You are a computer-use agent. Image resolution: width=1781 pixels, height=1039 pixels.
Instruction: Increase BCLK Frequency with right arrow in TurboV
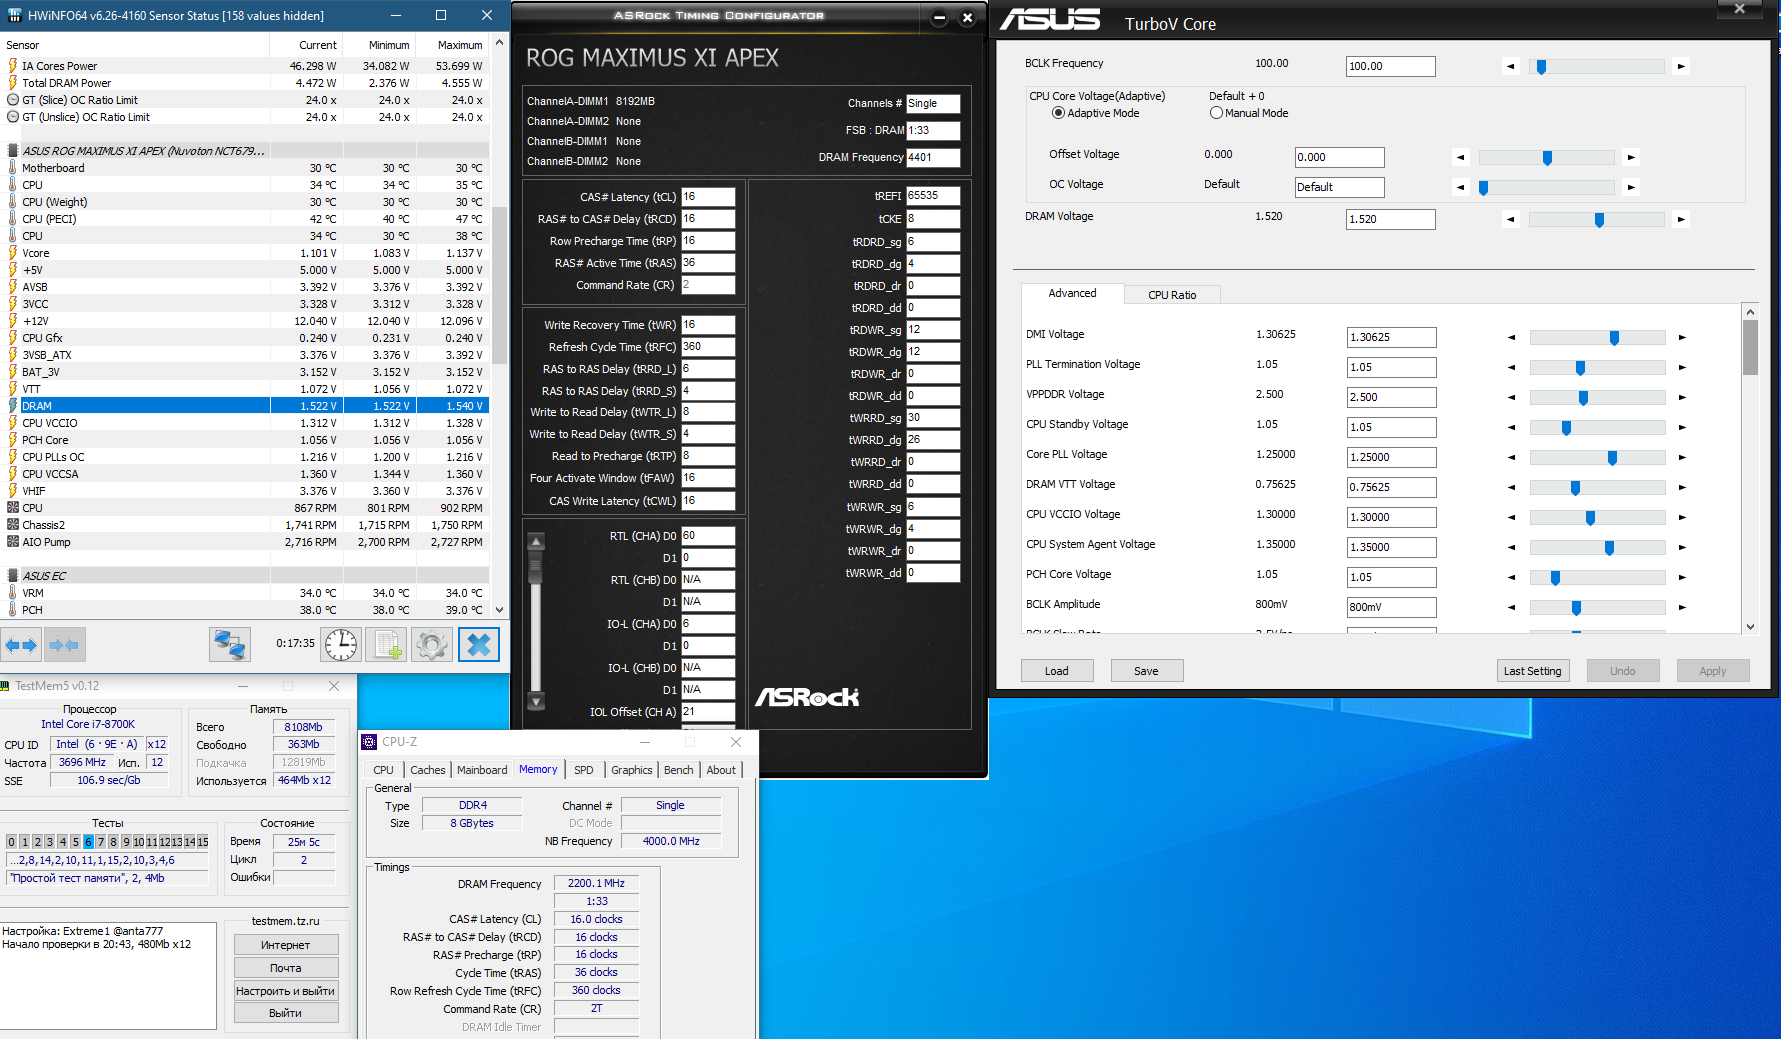point(1681,67)
